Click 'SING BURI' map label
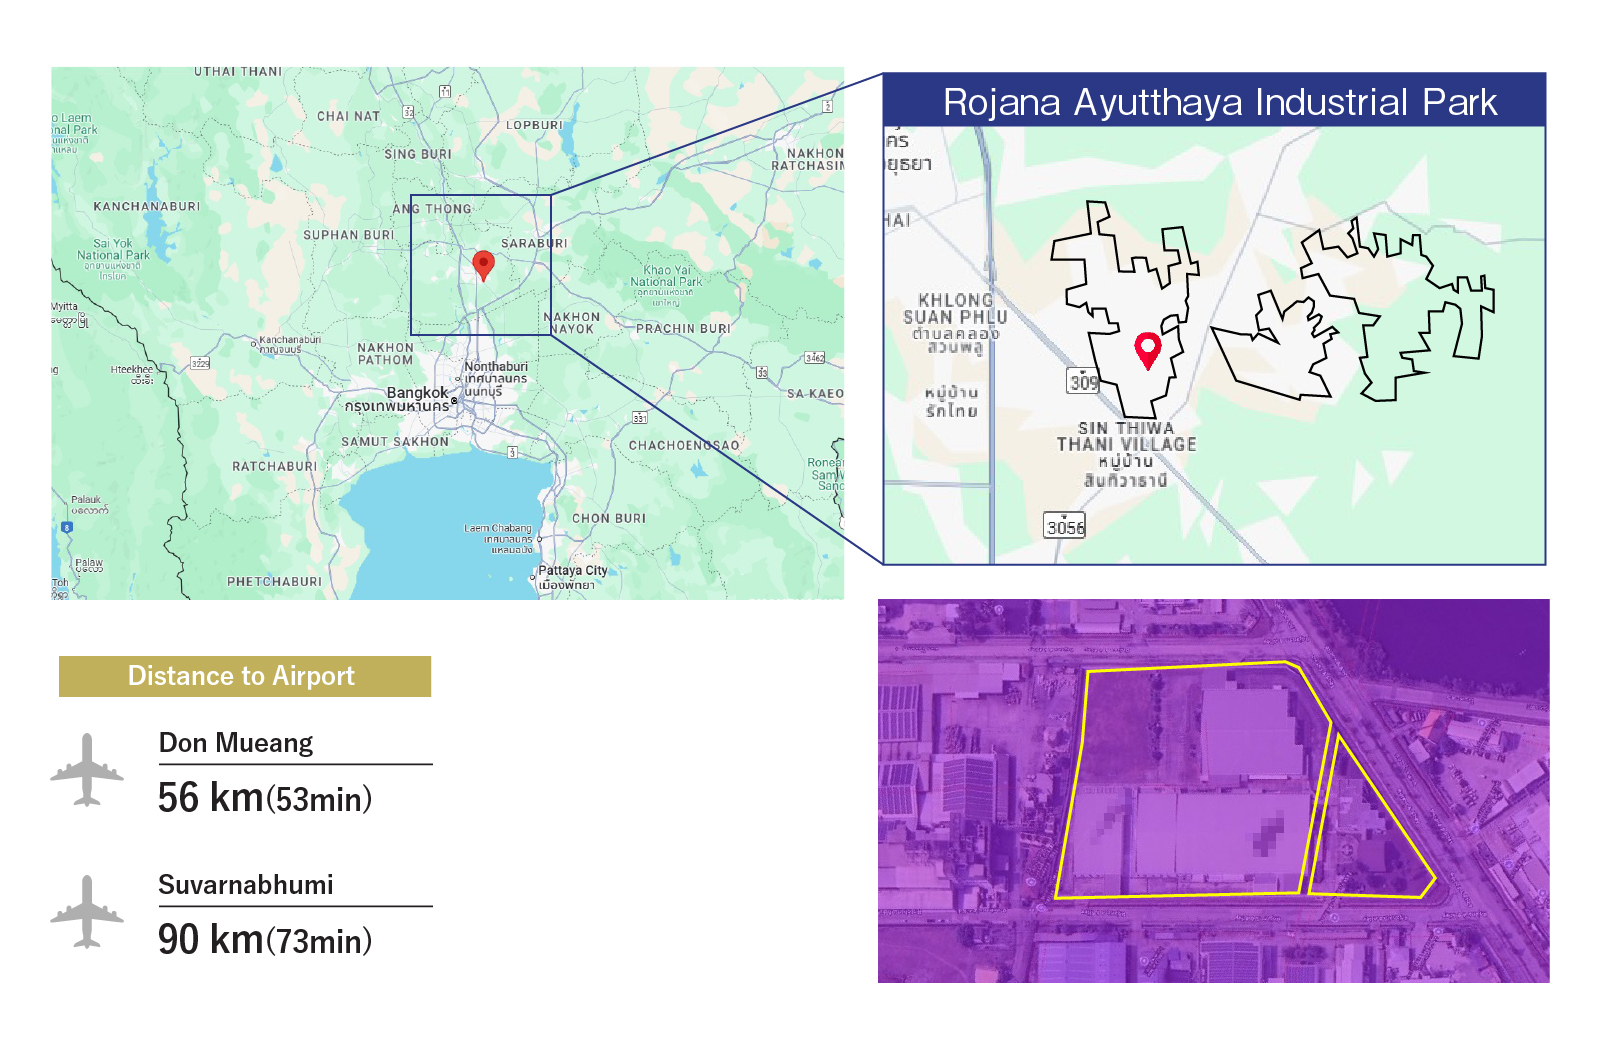The height and width of the screenshot is (1038, 1604). [x=418, y=154]
